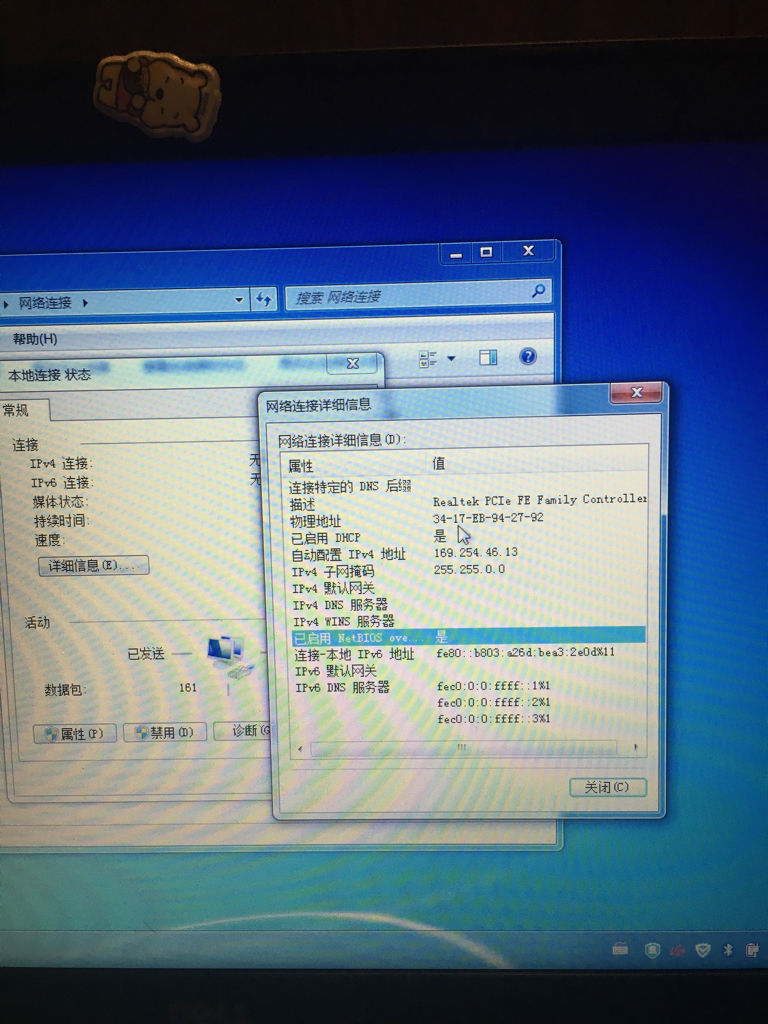This screenshot has width=768, height=1024.
Task: Click the change view icon in toolbar
Action: coord(428,359)
